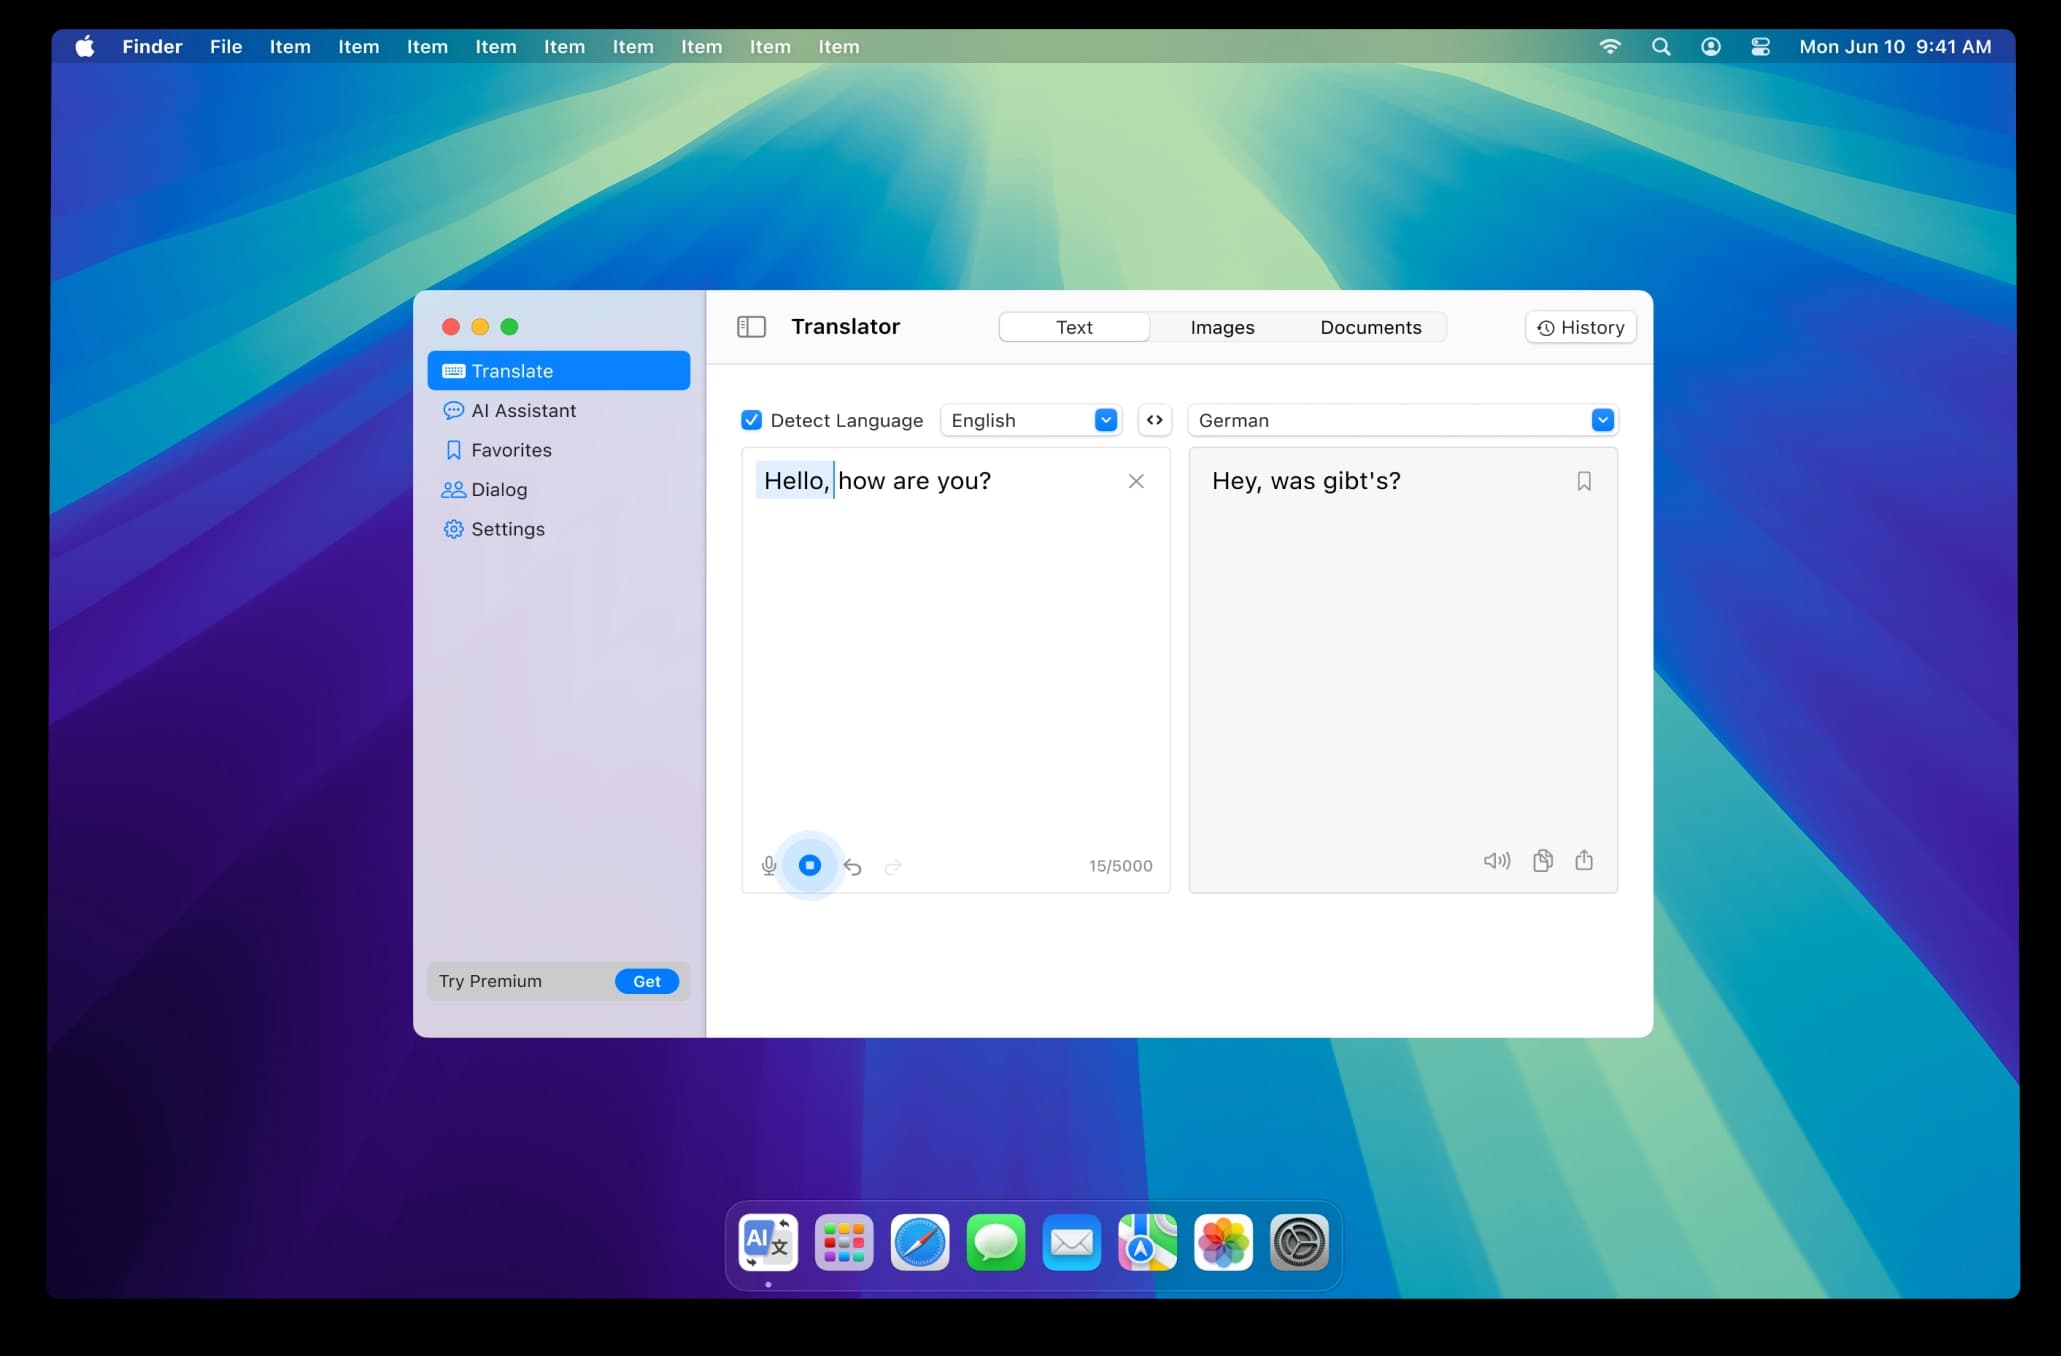Image resolution: width=2061 pixels, height=1356 pixels.
Task: Click the date and time in menu bar
Action: point(1895,46)
